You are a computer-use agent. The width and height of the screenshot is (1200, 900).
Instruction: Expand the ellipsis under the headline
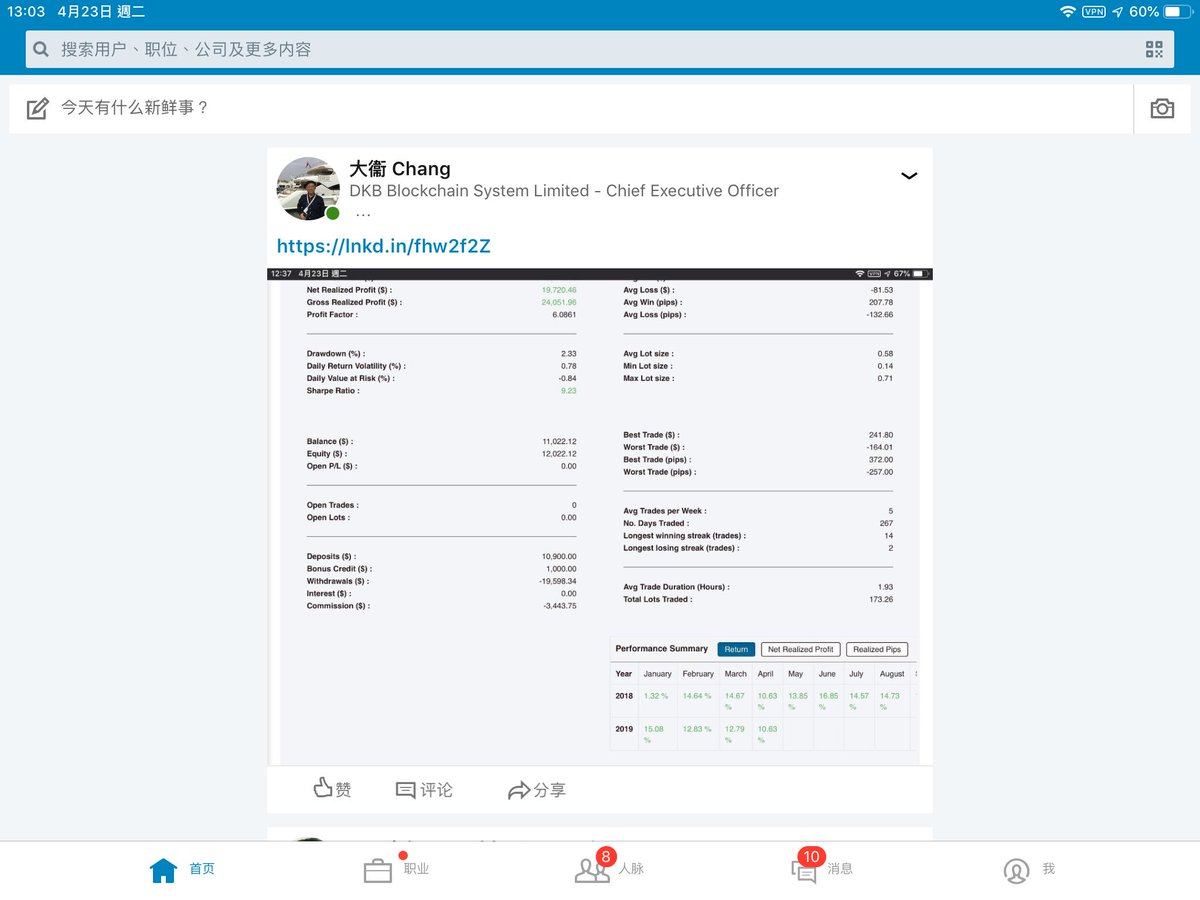[362, 214]
